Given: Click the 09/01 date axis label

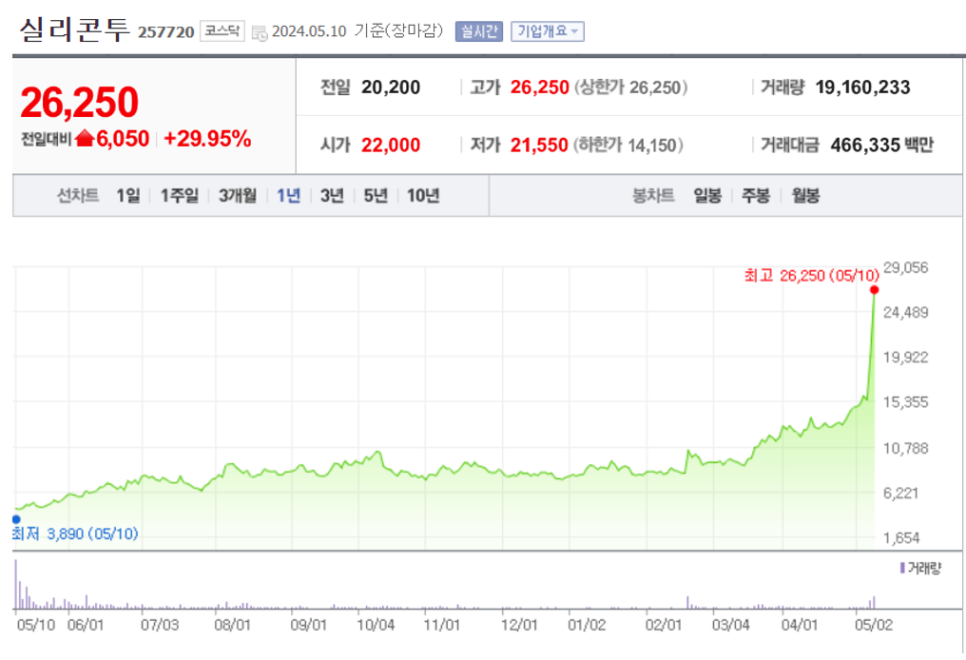Looking at the screenshot, I should [x=308, y=625].
